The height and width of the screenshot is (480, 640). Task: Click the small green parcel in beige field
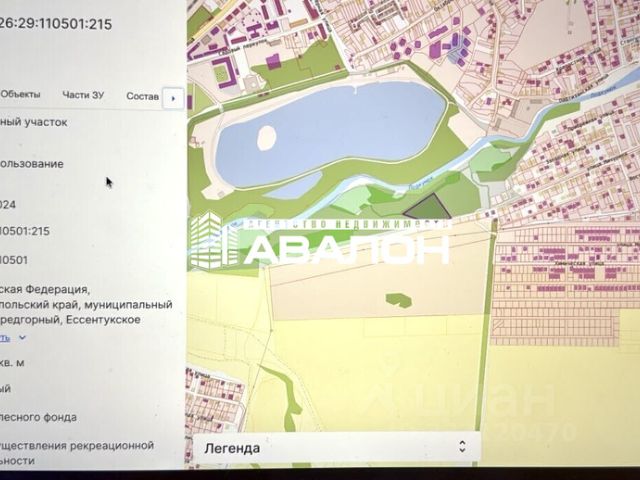tap(398, 300)
